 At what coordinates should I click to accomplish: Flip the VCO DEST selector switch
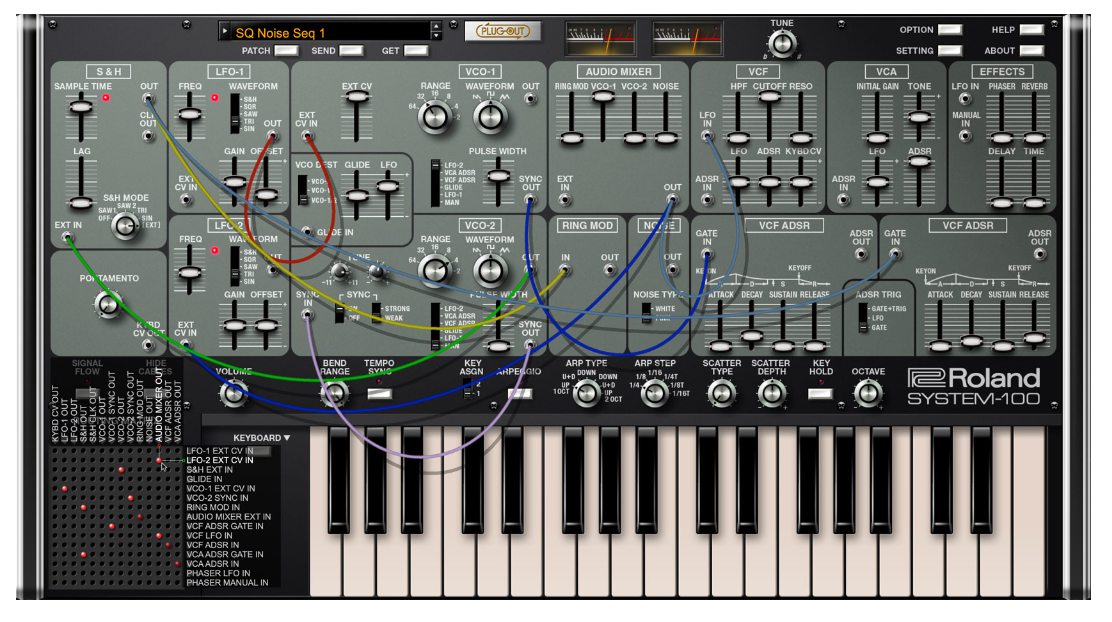click(303, 190)
